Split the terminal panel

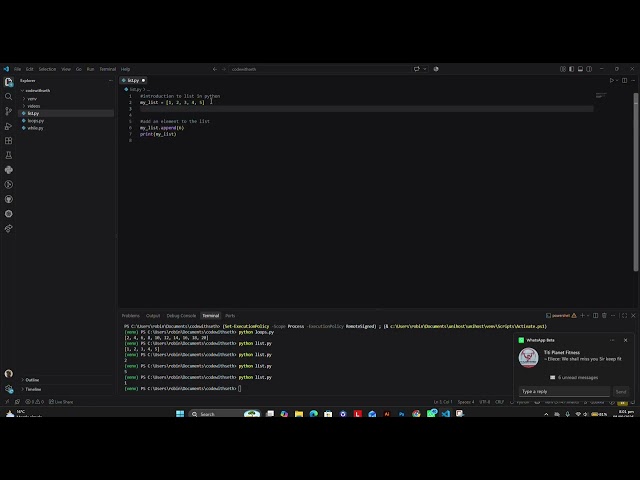point(596,316)
